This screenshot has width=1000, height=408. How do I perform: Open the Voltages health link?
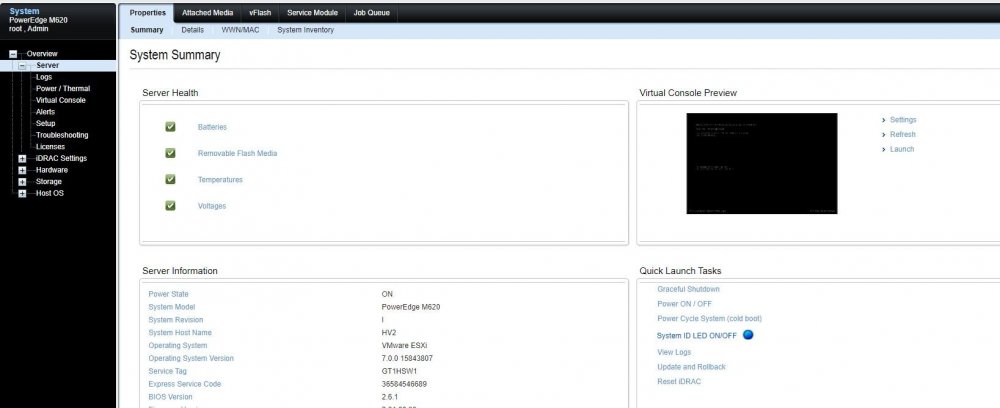[x=212, y=205]
